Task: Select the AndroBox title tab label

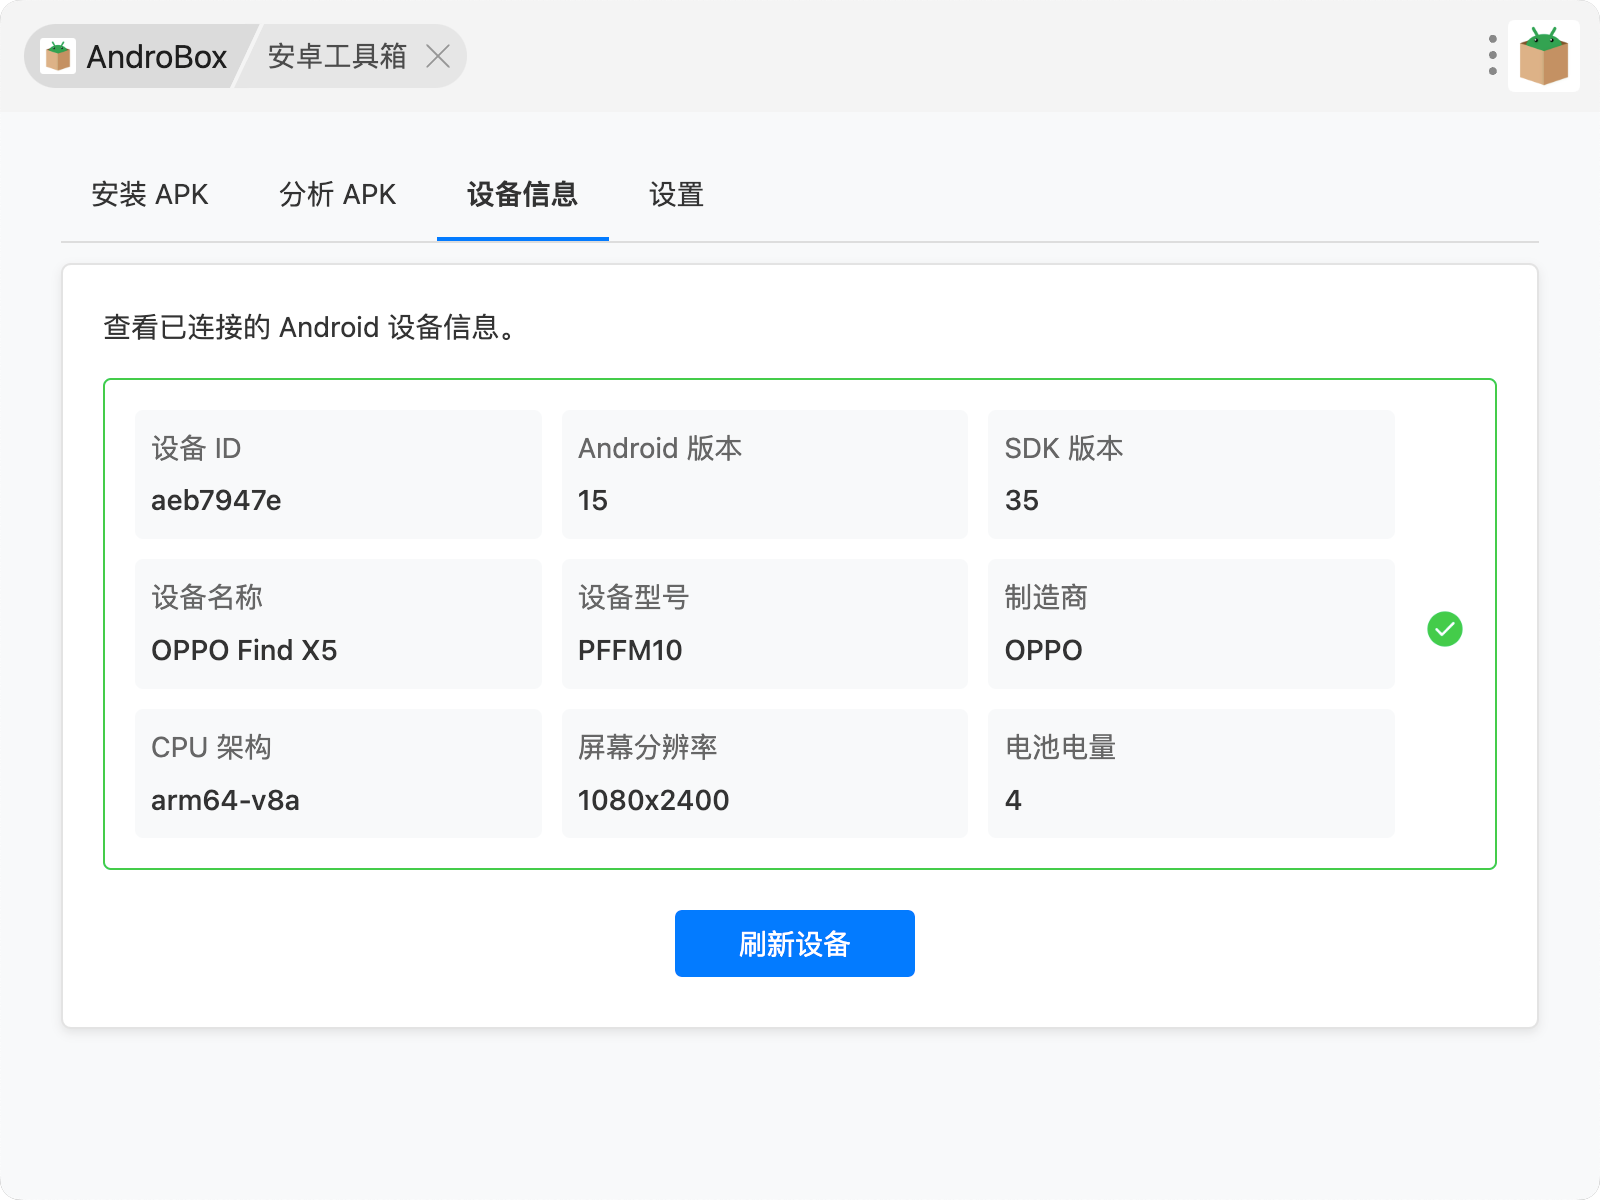Action: tap(157, 56)
